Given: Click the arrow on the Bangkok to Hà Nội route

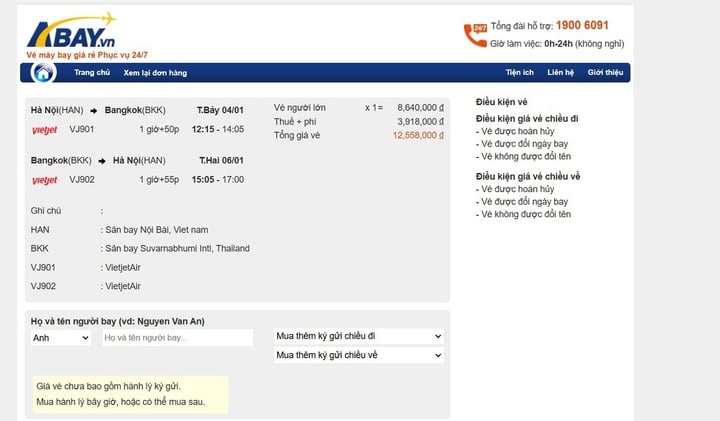Looking at the screenshot, I should (x=103, y=160).
